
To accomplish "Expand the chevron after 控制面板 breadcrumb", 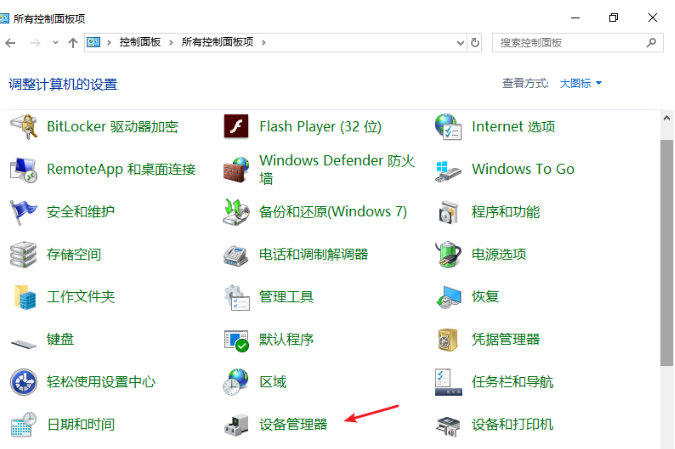I will coord(171,42).
